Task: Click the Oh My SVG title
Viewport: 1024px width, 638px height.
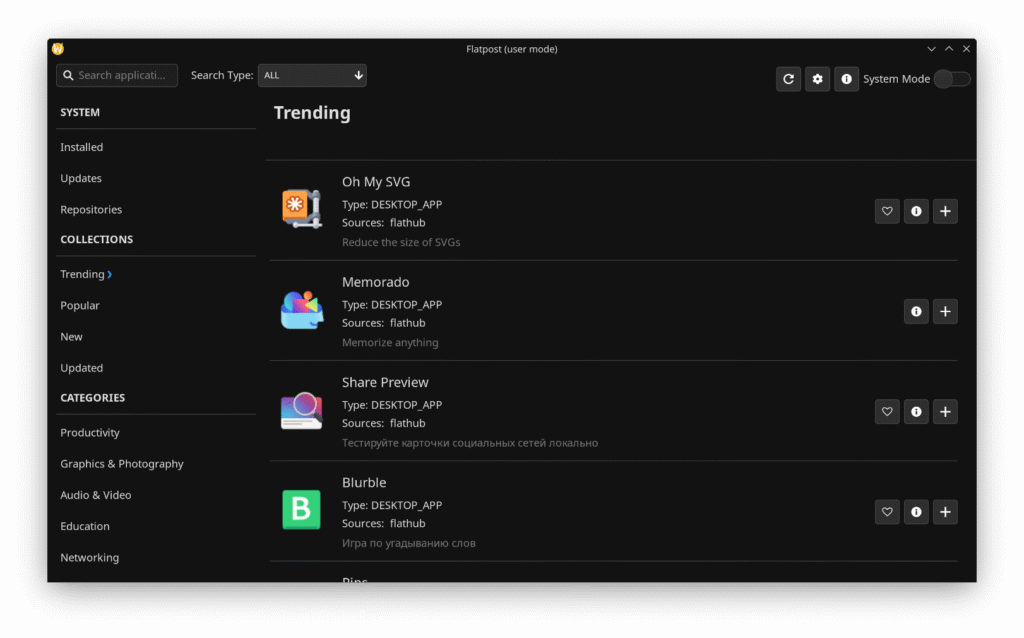Action: [x=376, y=182]
